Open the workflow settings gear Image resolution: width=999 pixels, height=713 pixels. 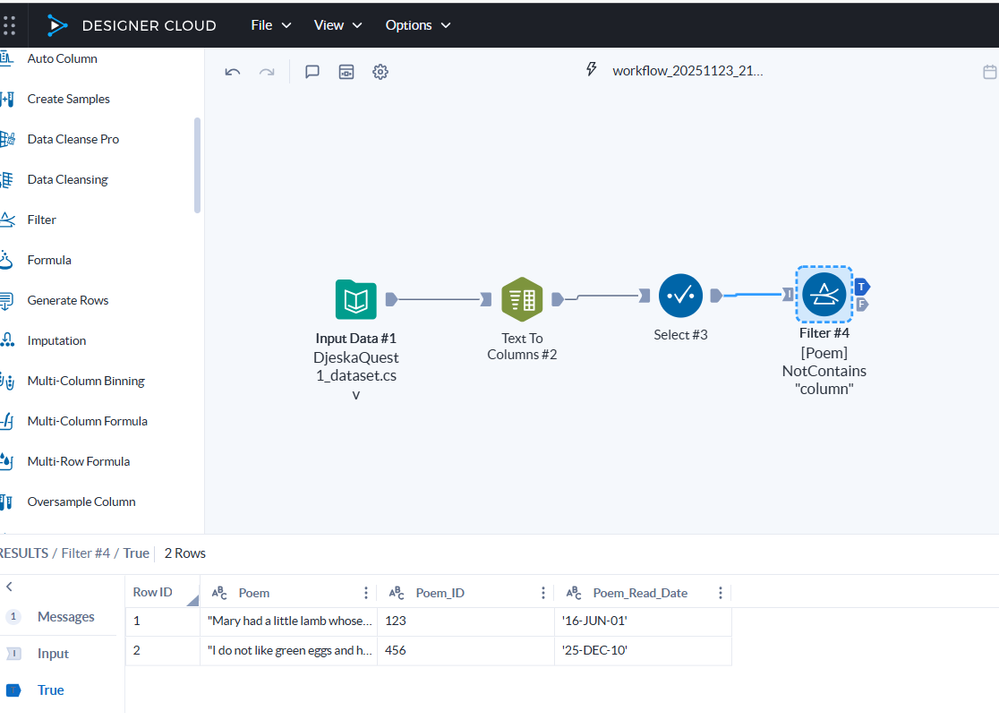click(380, 71)
